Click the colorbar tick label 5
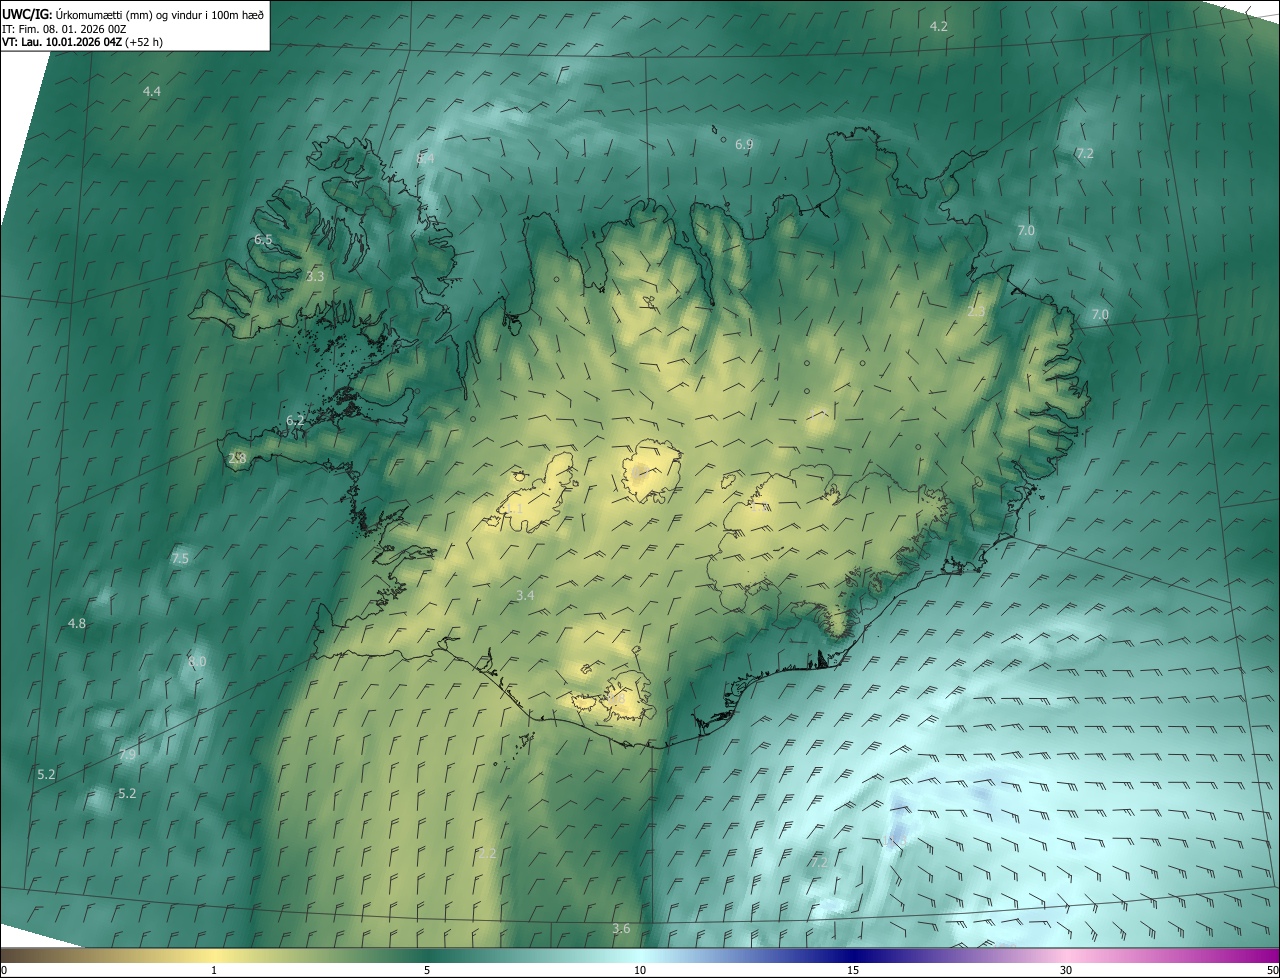The width and height of the screenshot is (1280, 978). [427, 971]
